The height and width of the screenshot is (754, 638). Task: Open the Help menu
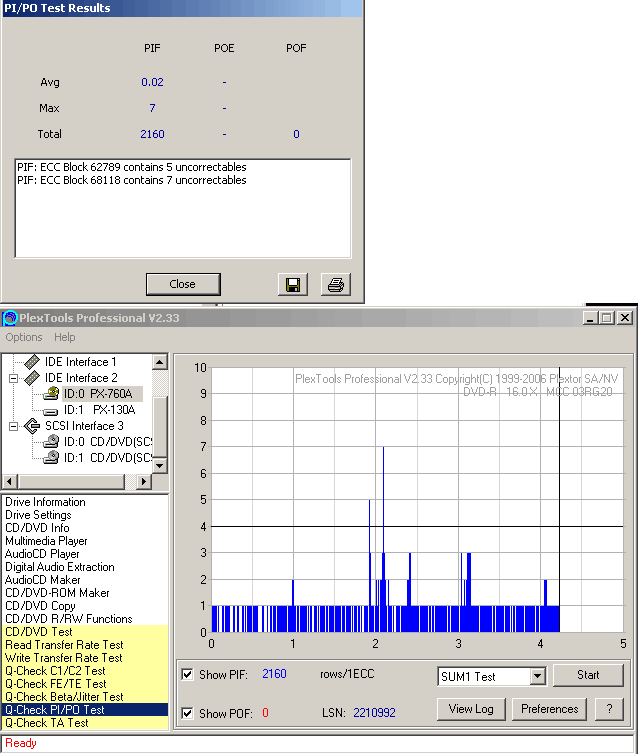[65, 338]
